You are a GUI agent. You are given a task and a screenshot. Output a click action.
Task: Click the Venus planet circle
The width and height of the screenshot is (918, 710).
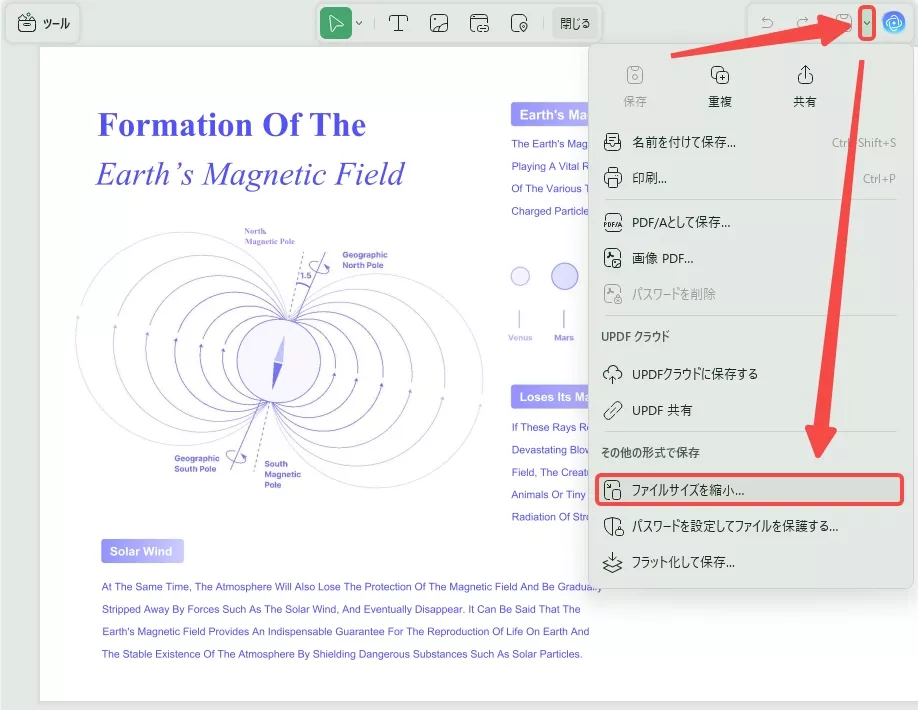tap(520, 276)
